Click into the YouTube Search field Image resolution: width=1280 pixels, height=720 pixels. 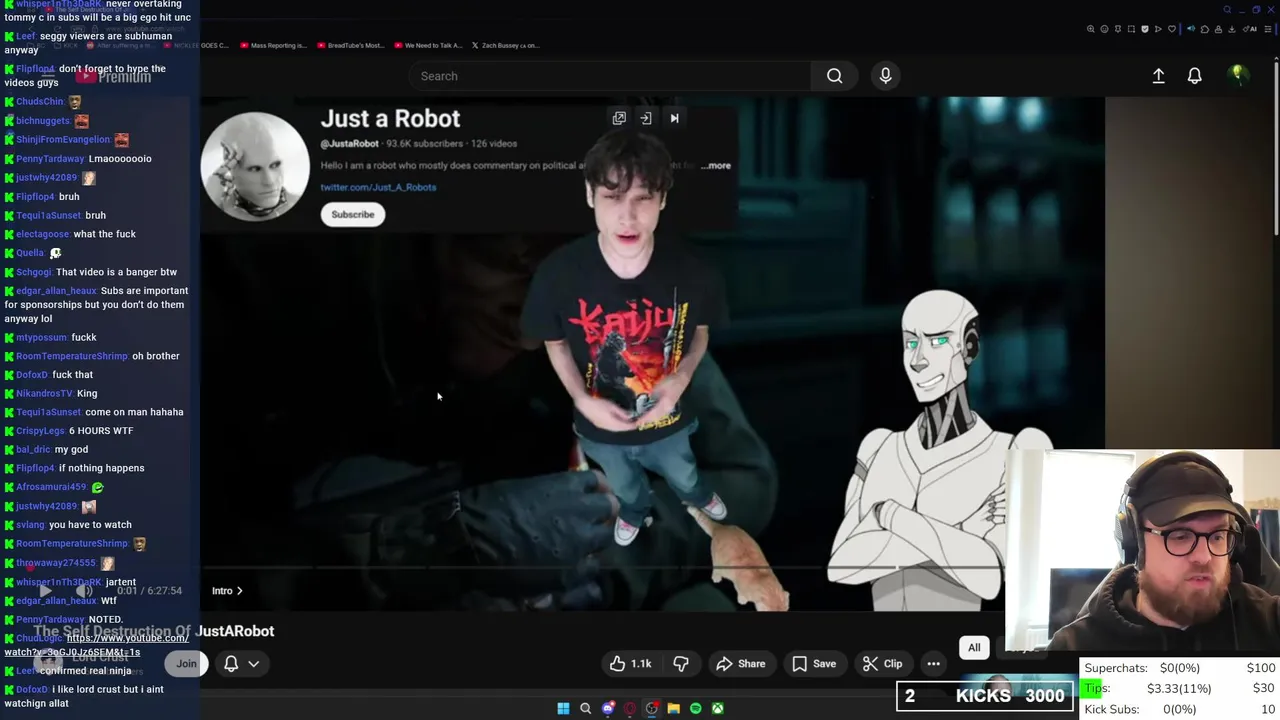coord(610,76)
